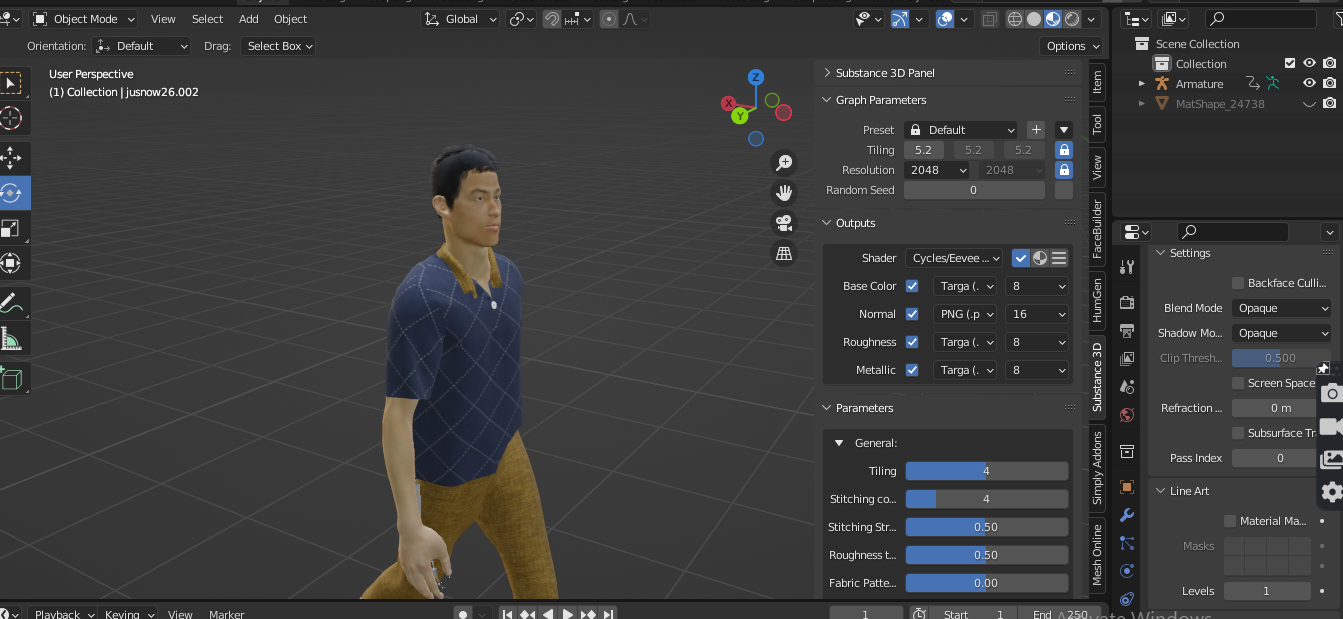1343x619 pixels.
Task: Switch to orthographic grid view icon
Action: [784, 254]
